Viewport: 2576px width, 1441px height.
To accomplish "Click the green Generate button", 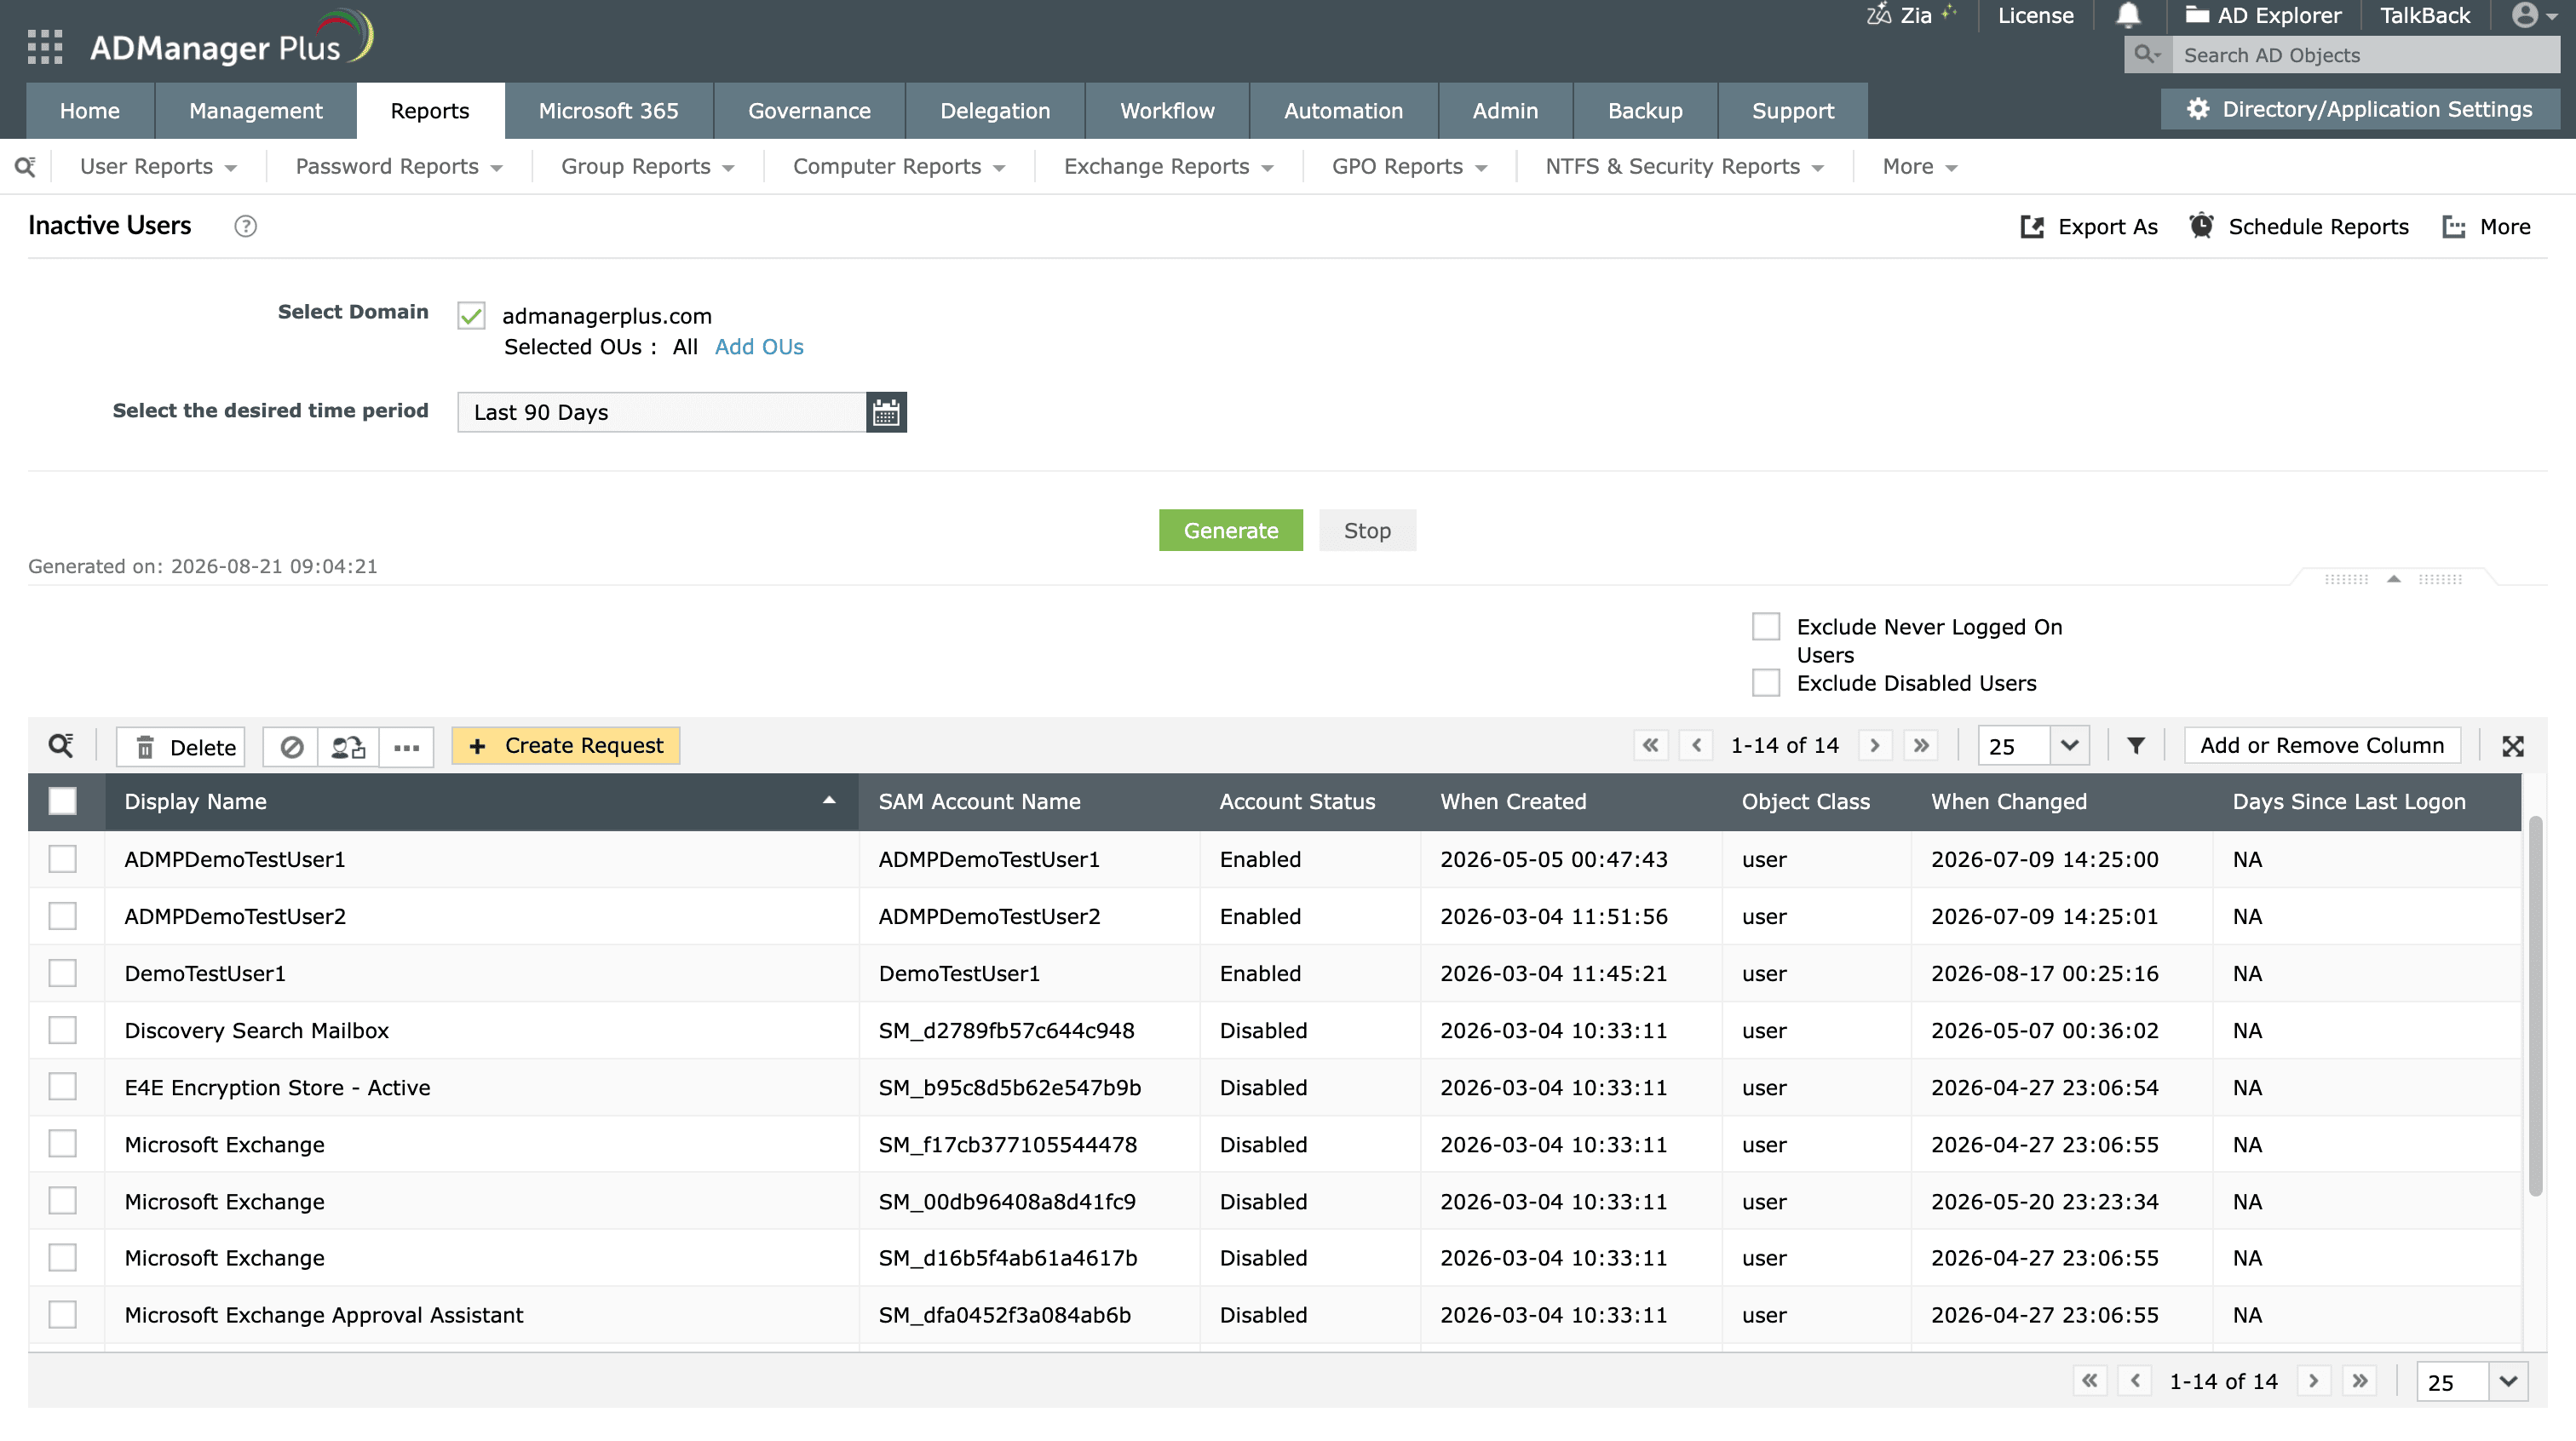I will pos(1231,531).
